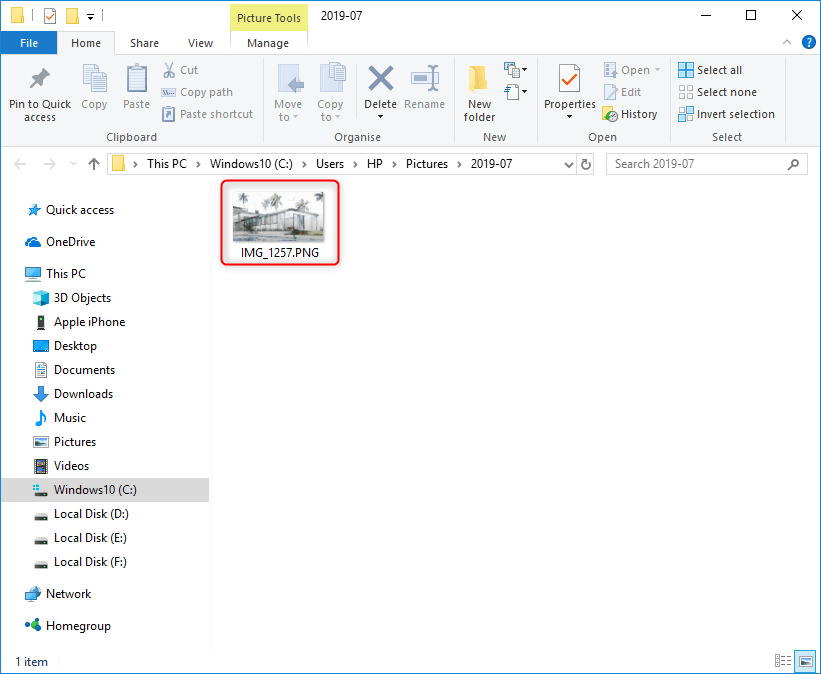This screenshot has height=674, width=821.
Task: Switch to the View tab
Action: (x=200, y=43)
